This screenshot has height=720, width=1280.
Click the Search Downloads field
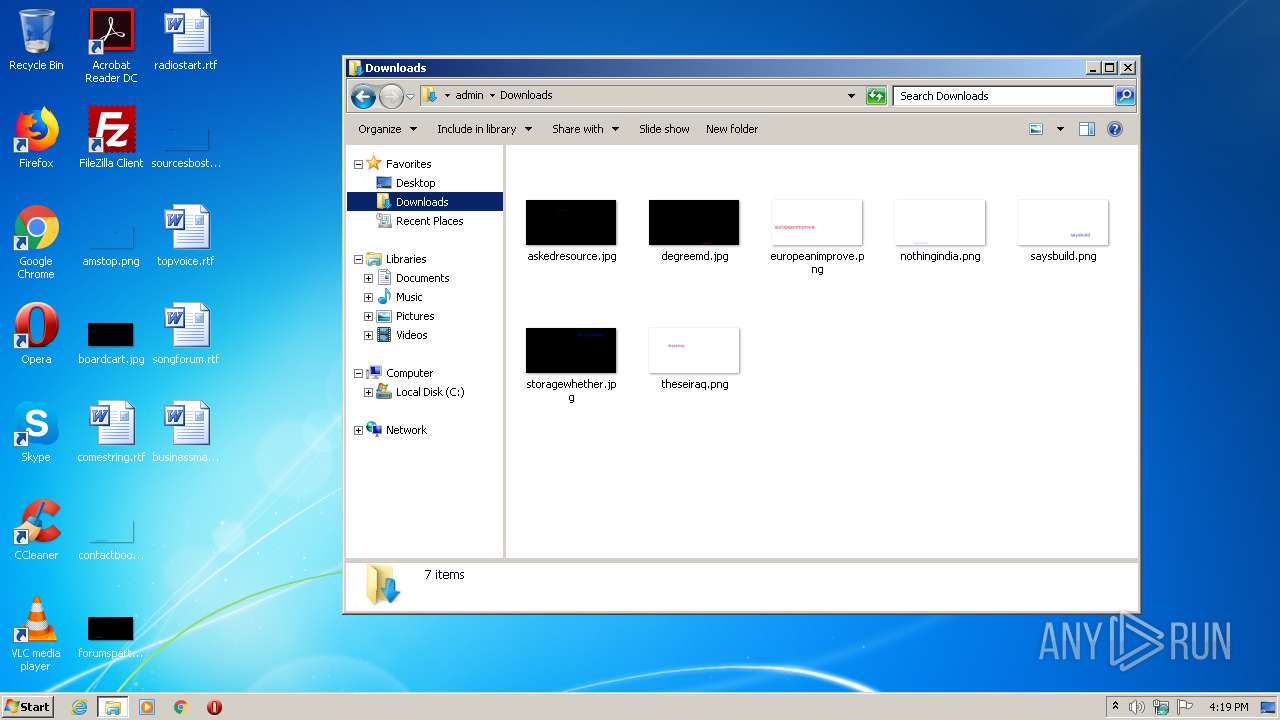(x=1003, y=96)
